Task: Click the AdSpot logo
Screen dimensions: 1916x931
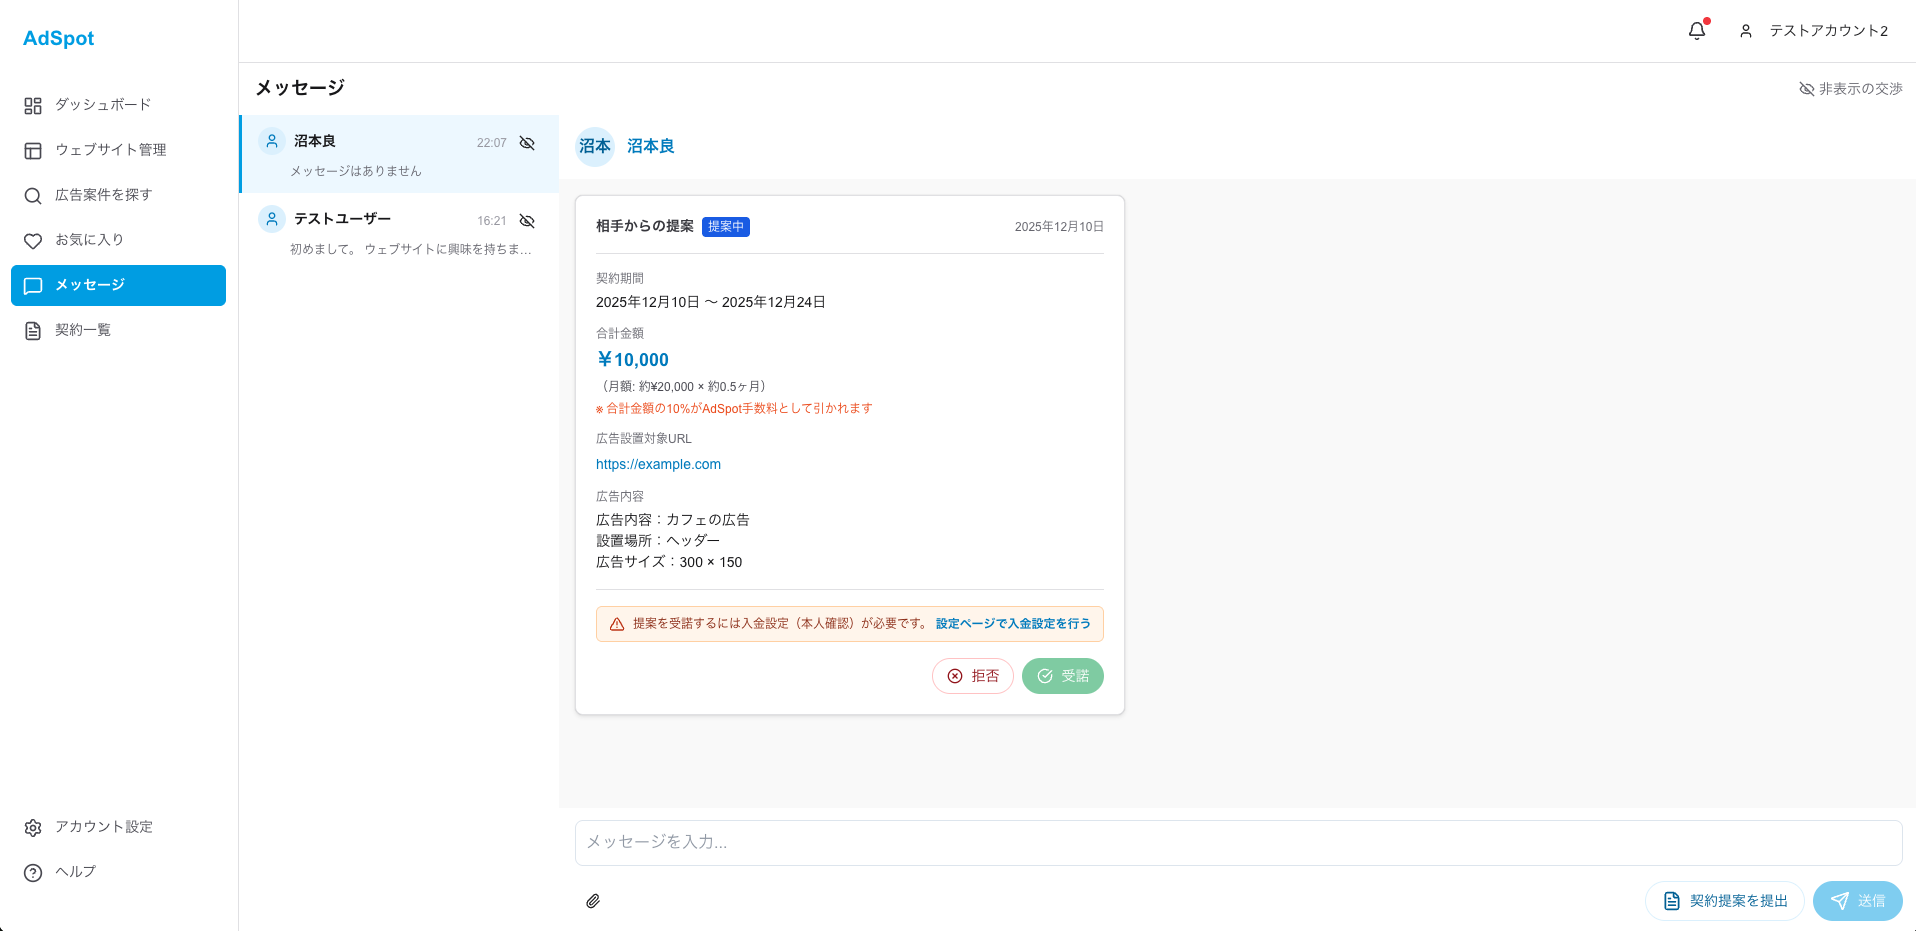Action: 58,38
